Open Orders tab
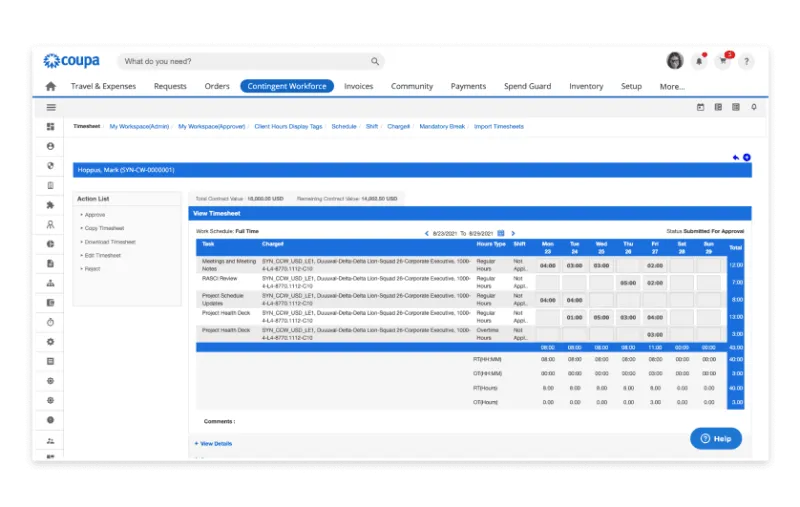This screenshot has height=507, width=800. [x=217, y=86]
